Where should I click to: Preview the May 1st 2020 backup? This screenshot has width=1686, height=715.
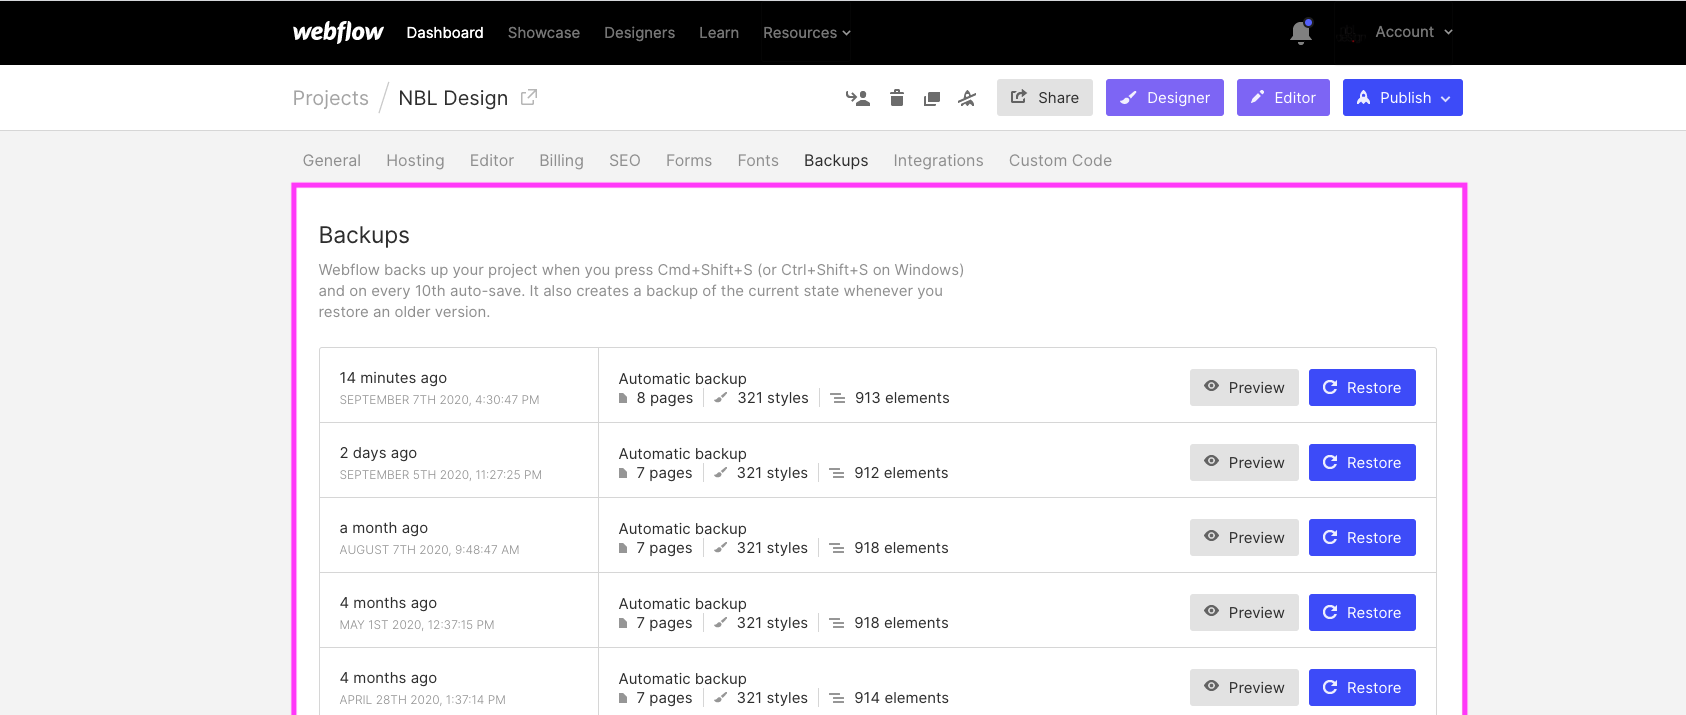click(1244, 613)
